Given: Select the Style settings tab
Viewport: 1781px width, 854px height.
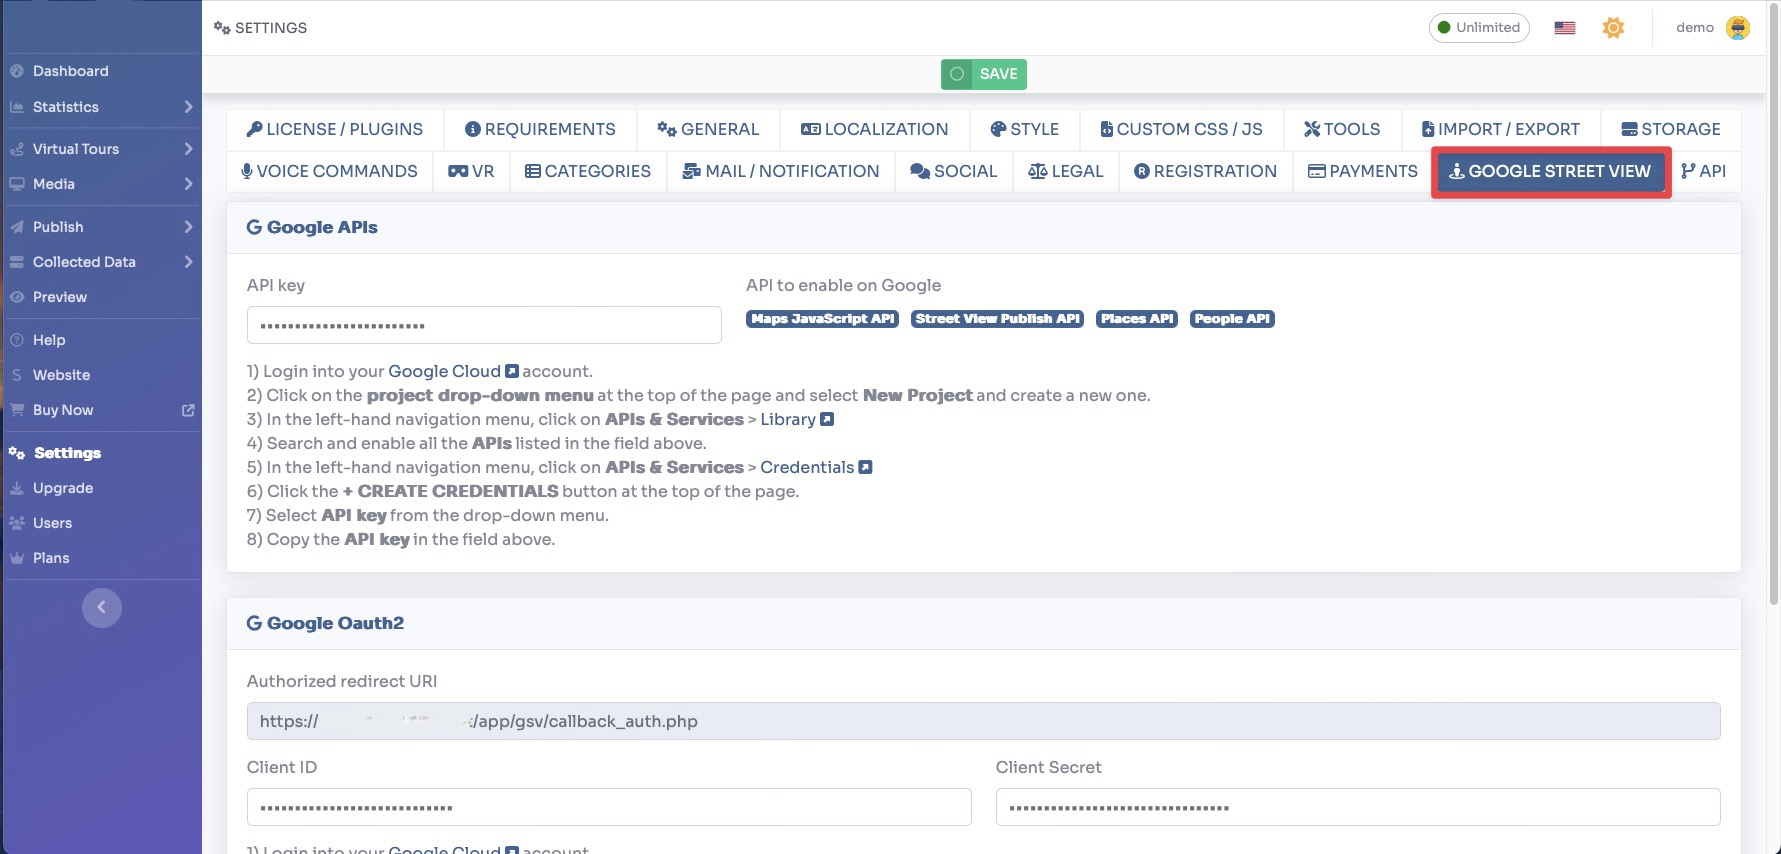Looking at the screenshot, I should 1024,129.
